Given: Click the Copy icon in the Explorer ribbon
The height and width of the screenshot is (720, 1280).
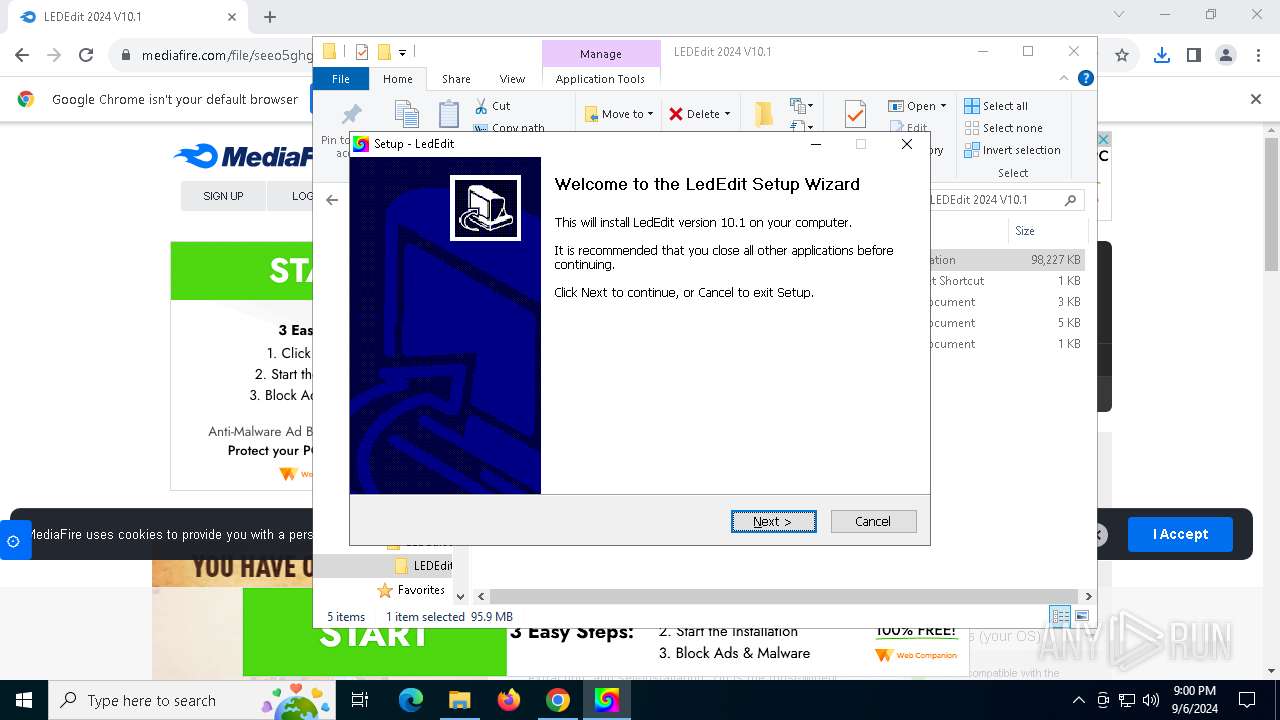Looking at the screenshot, I should (406, 113).
